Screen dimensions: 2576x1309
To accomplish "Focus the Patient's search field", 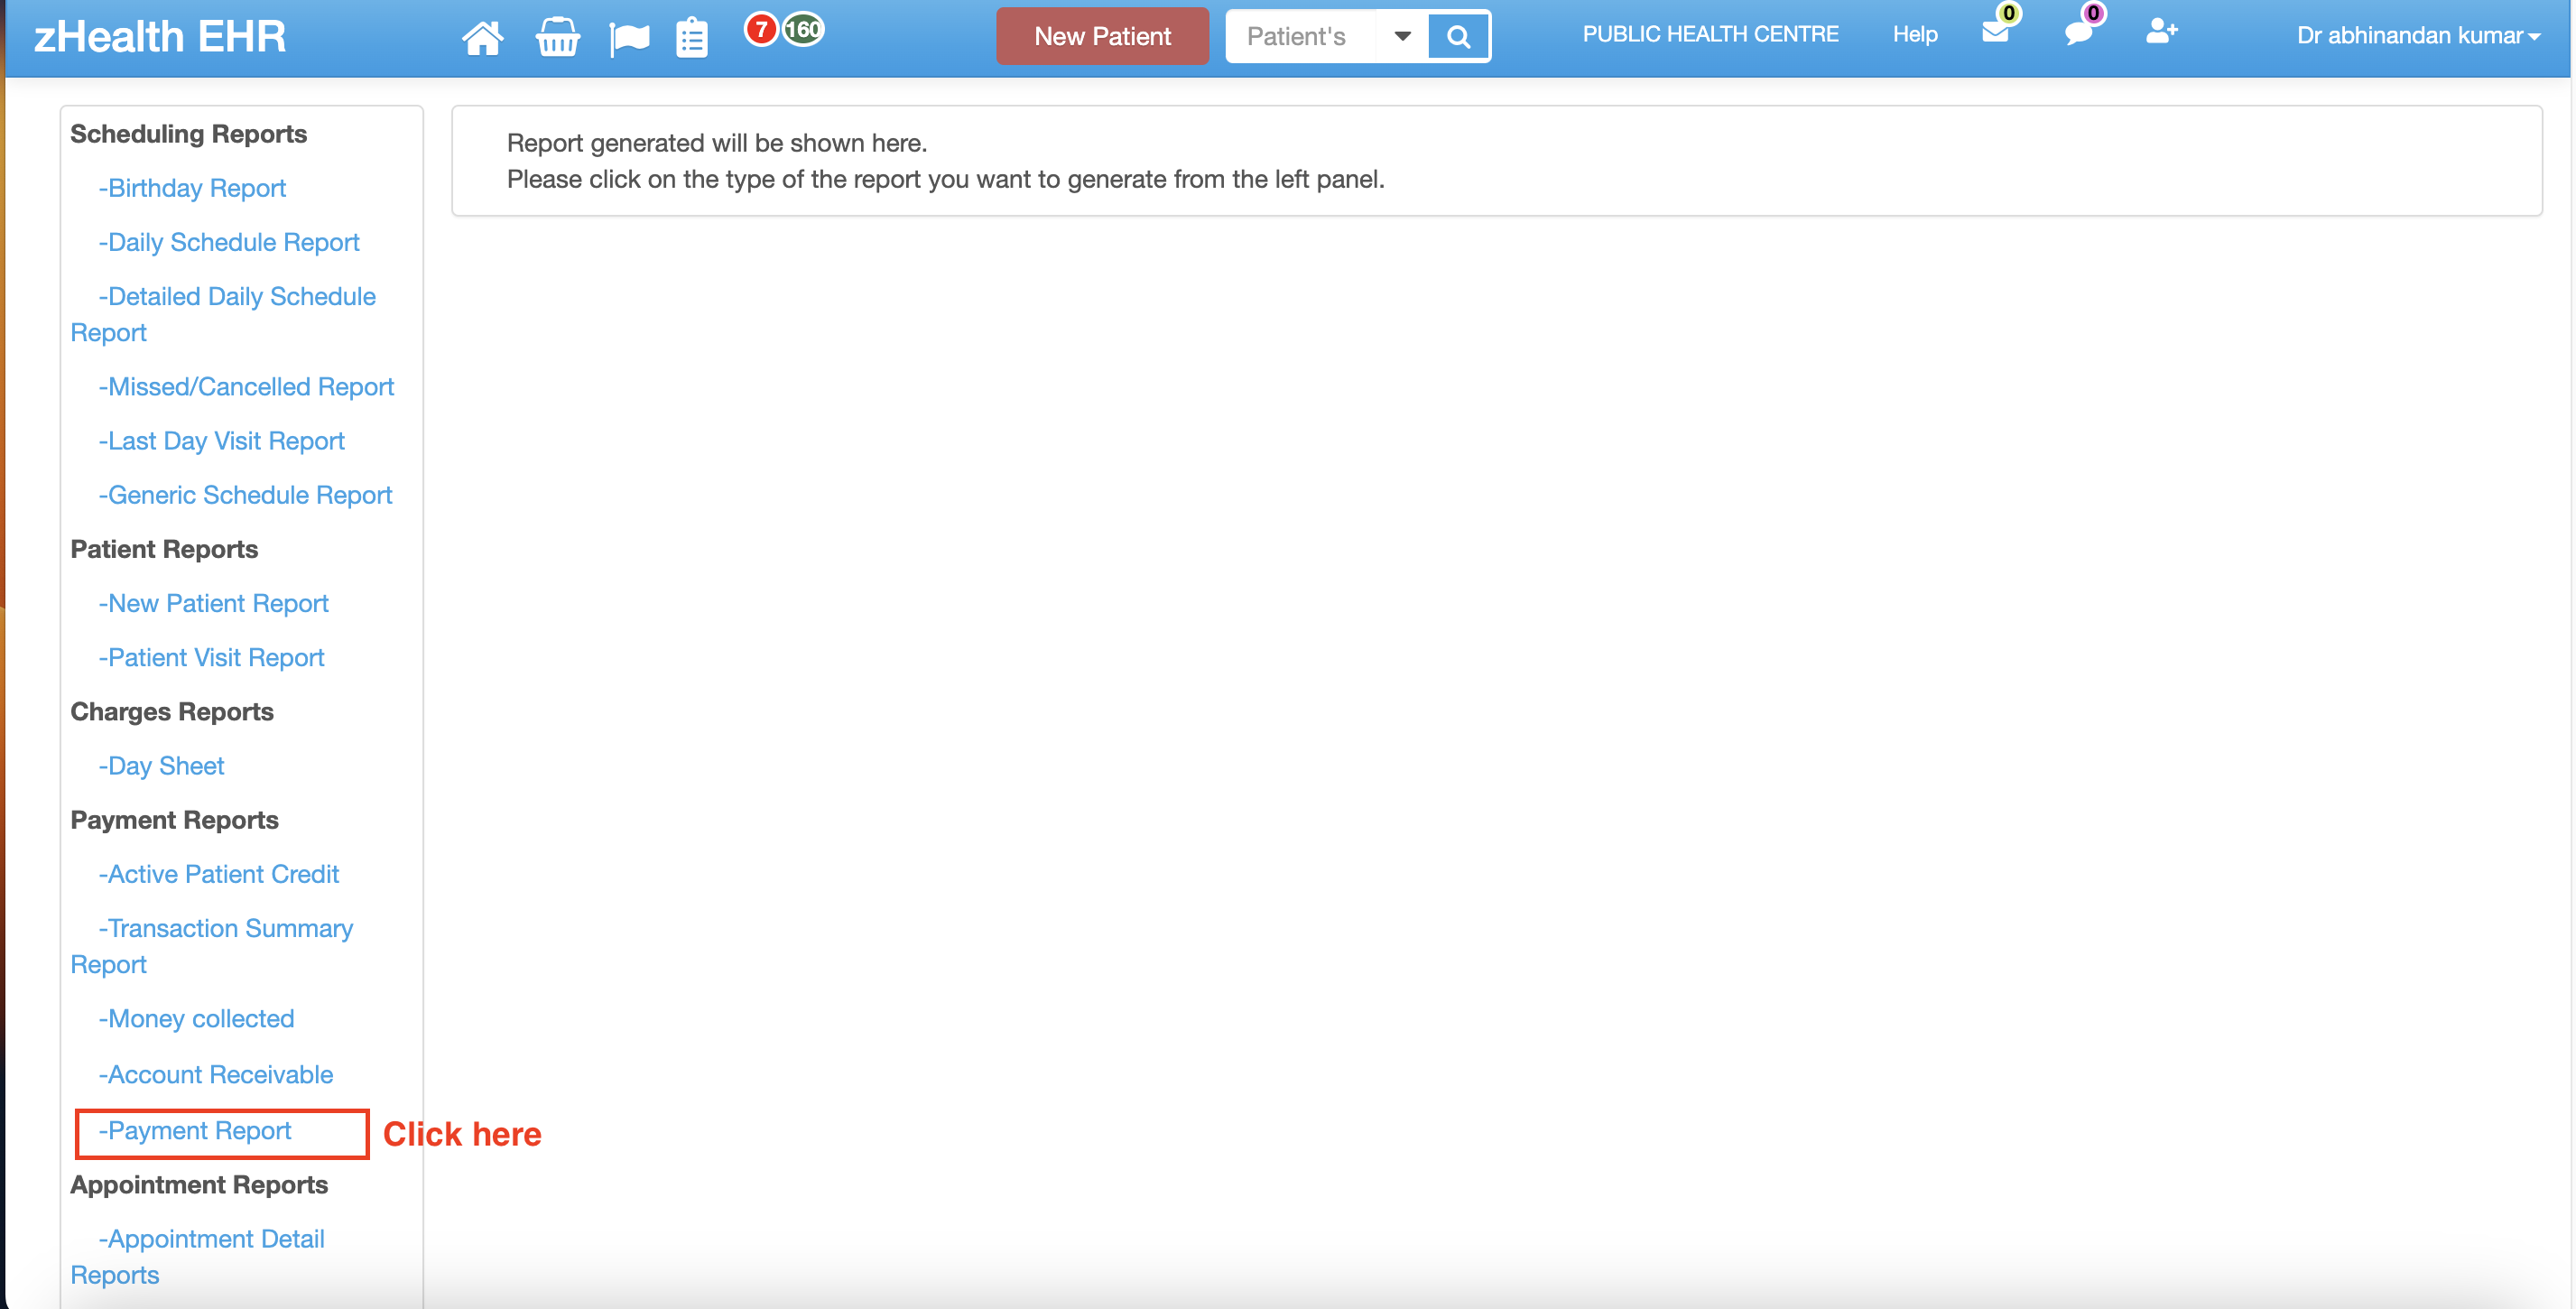I will (x=1302, y=37).
